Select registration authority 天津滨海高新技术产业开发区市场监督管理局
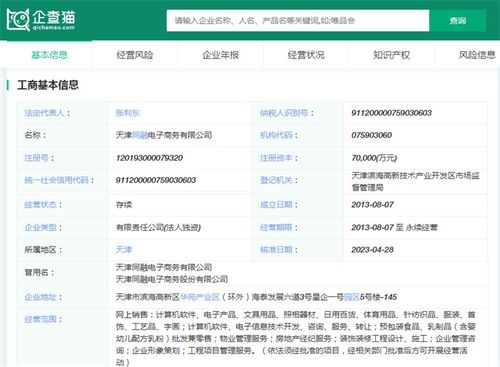Image resolution: width=500 pixels, height=367 pixels. click(415, 181)
